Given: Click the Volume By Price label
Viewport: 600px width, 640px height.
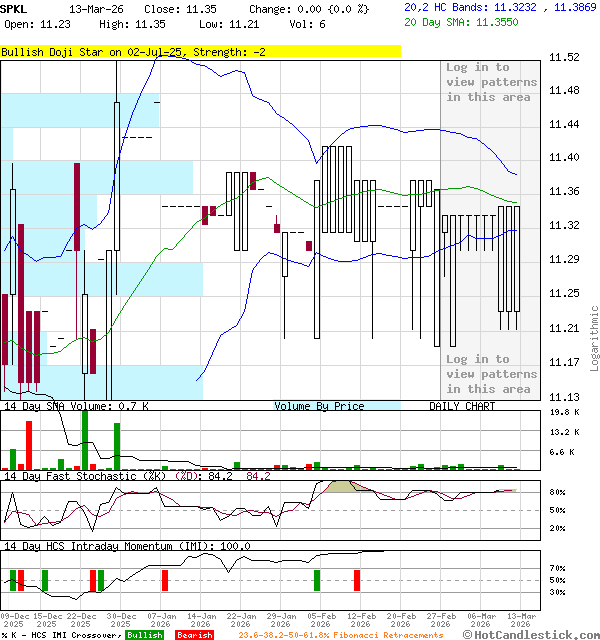Looking at the screenshot, I should coord(319,406).
